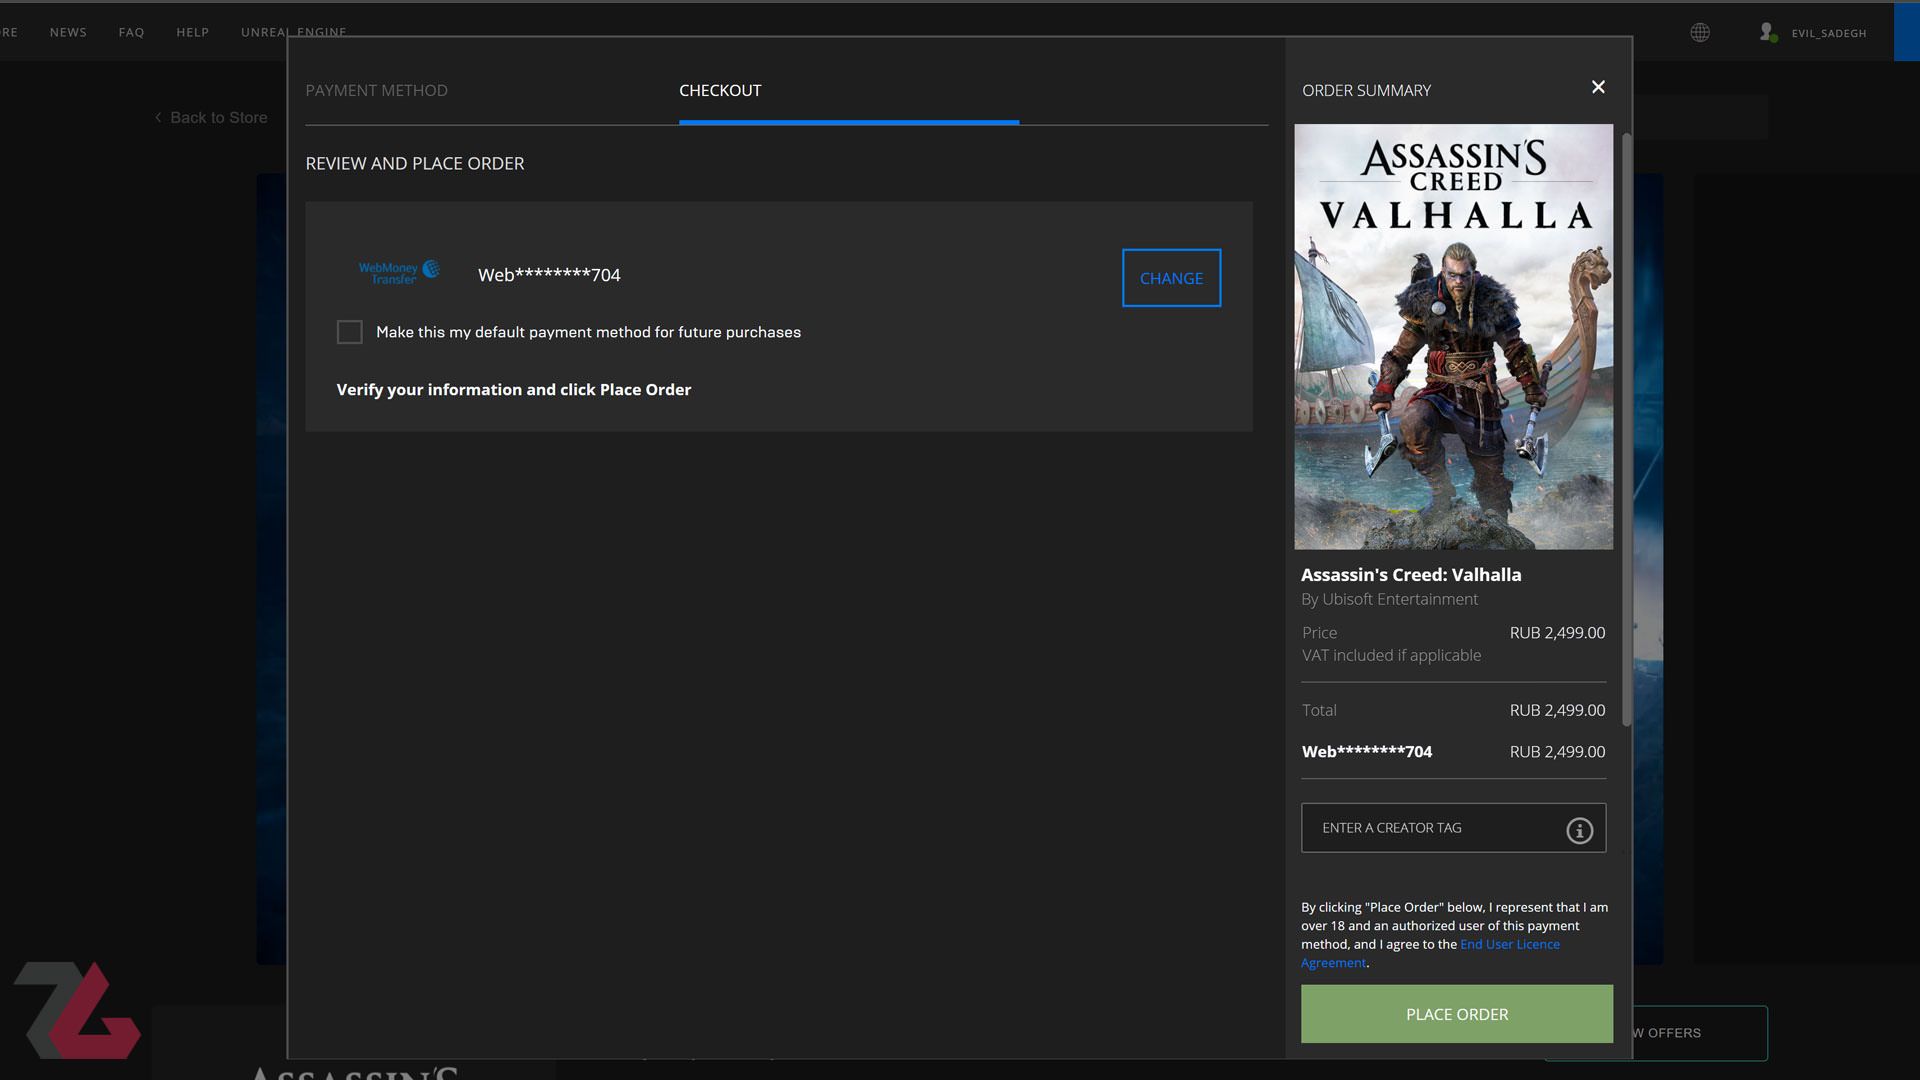
Task: Click the Review and Place Order heading
Action: [414, 163]
